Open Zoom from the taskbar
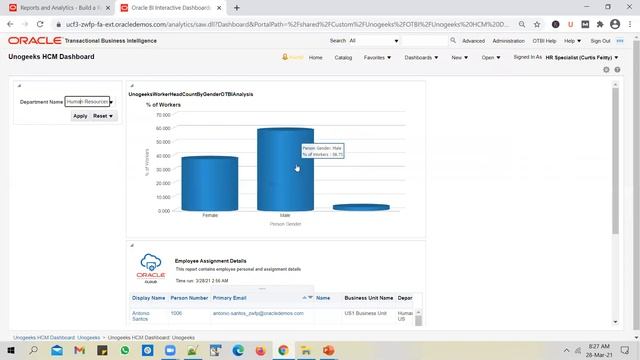Screen dimensions: 640x360 click(x=170, y=350)
